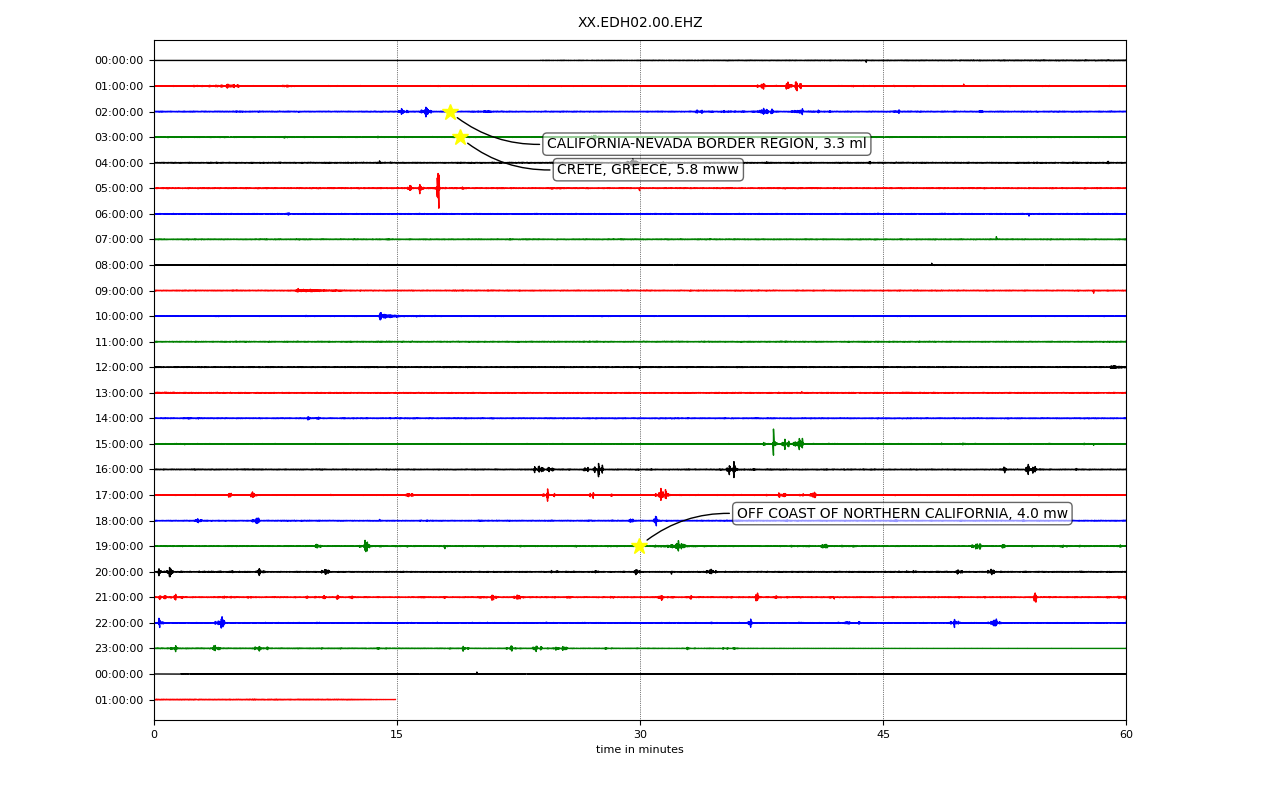The image size is (1280, 800).
Task: Click the blue burst on the 10:00:00 trace
Action: click(381, 316)
